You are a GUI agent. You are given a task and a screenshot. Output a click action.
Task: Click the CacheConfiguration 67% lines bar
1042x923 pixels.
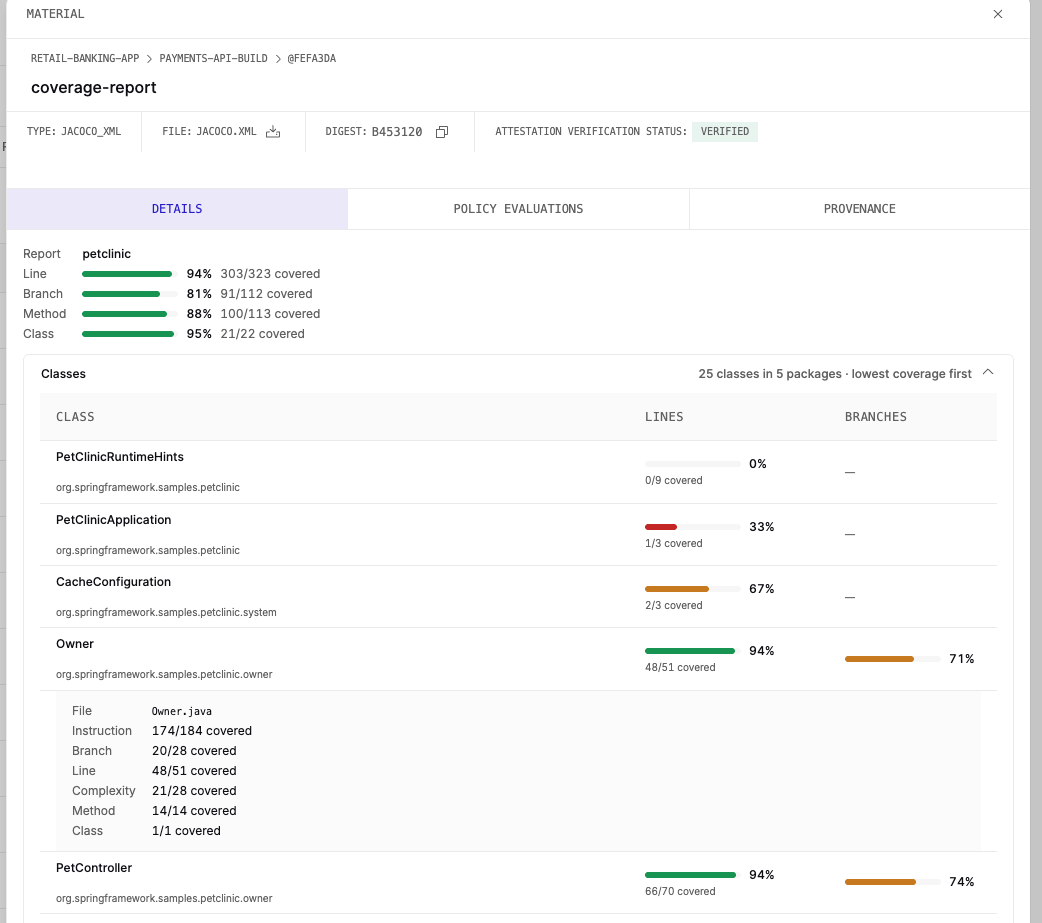[692, 589]
